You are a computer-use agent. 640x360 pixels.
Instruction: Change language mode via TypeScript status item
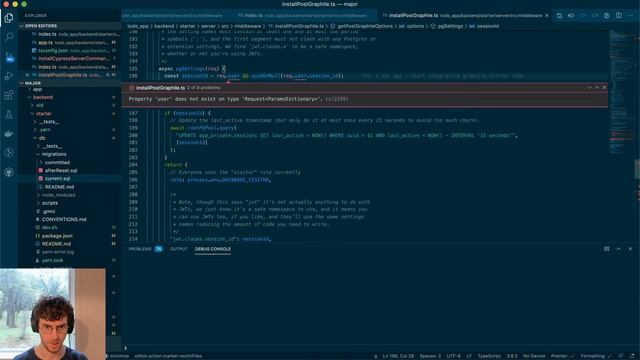(x=489, y=356)
